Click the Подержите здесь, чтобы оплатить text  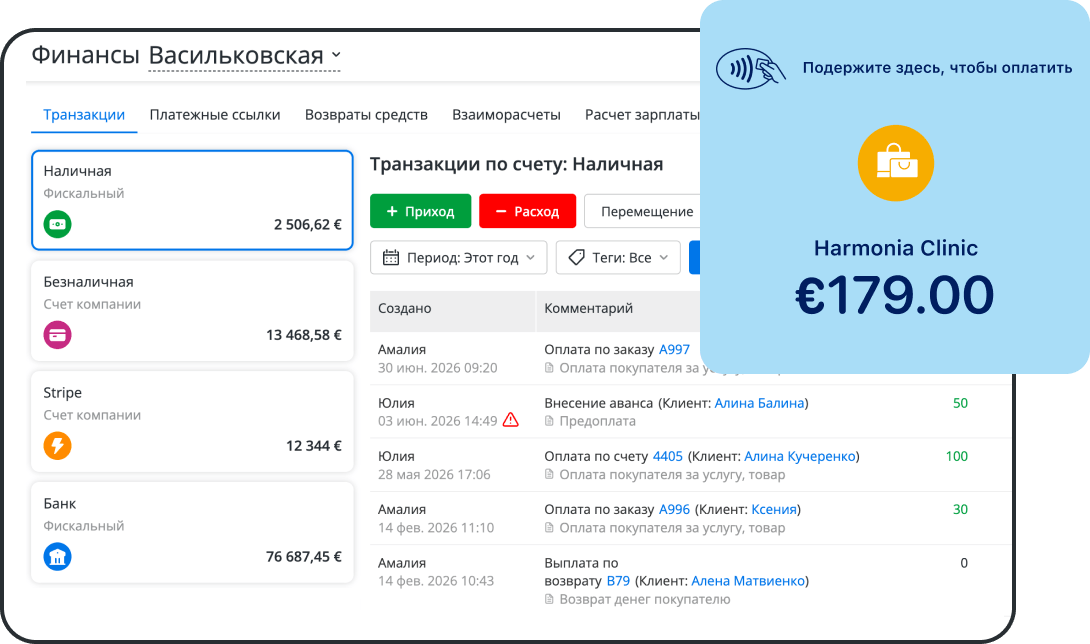coord(937,68)
